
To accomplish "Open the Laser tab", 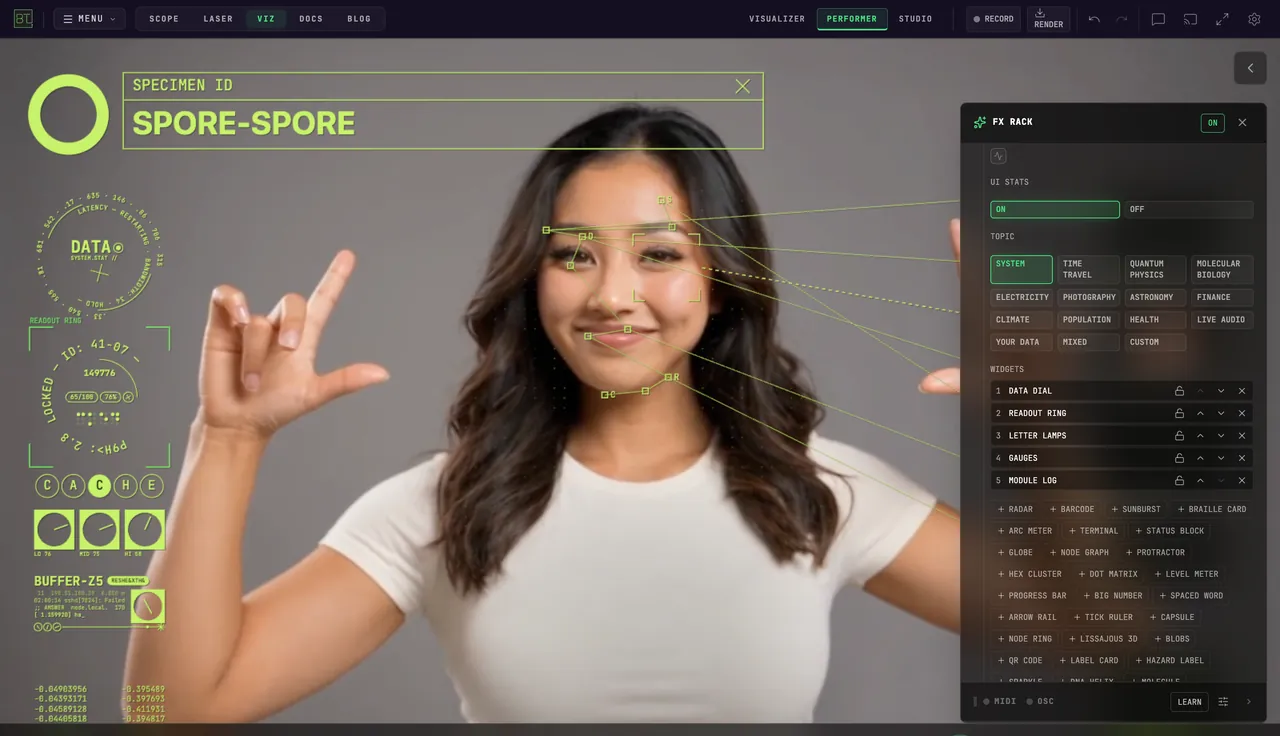I will point(218,19).
